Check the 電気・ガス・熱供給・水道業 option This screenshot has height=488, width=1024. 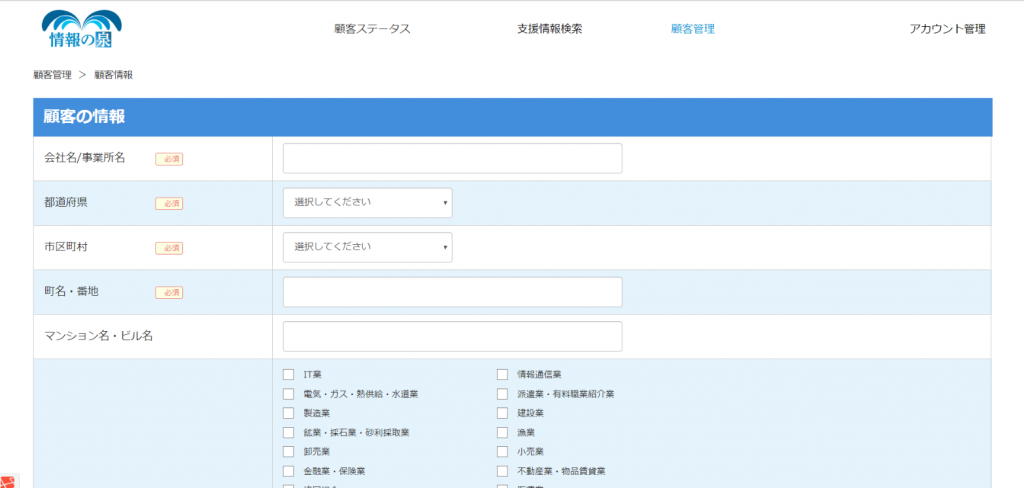tap(288, 394)
